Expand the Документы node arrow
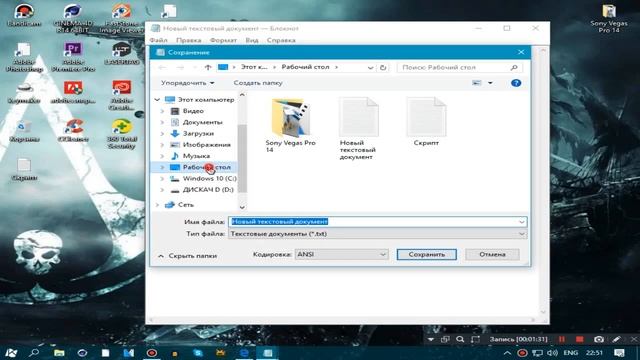 pos(162,122)
